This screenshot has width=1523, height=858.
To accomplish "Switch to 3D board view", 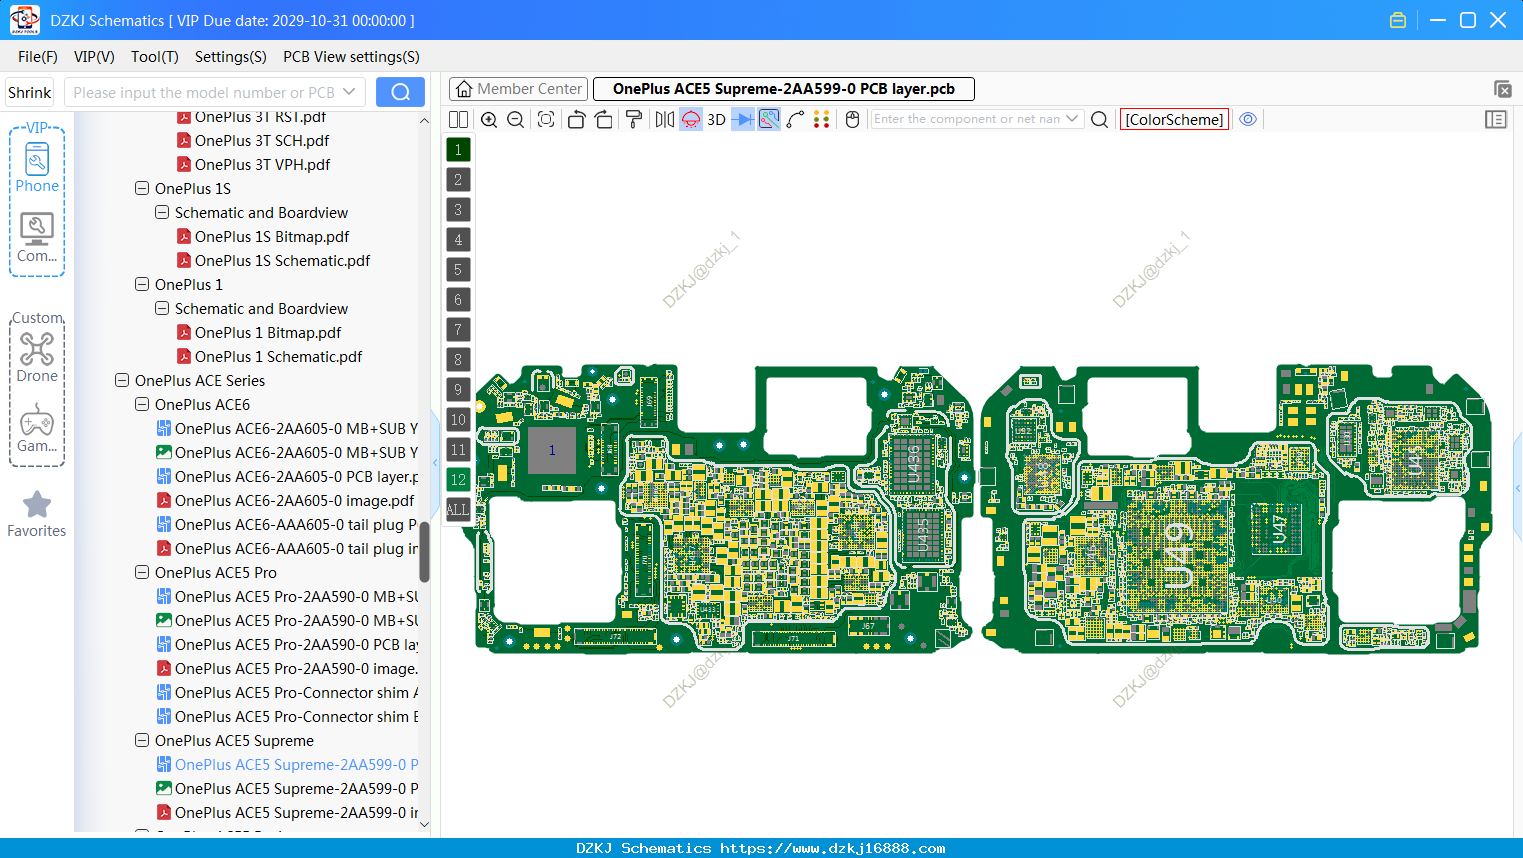I will click(716, 119).
